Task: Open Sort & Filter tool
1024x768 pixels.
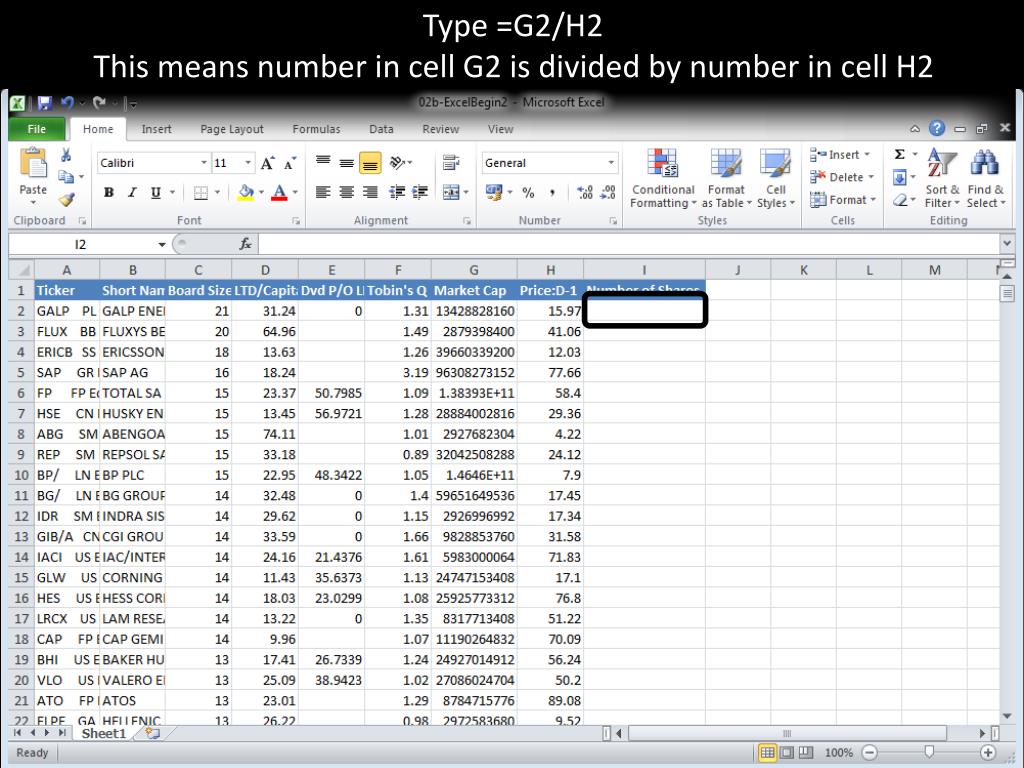Action: (x=942, y=176)
